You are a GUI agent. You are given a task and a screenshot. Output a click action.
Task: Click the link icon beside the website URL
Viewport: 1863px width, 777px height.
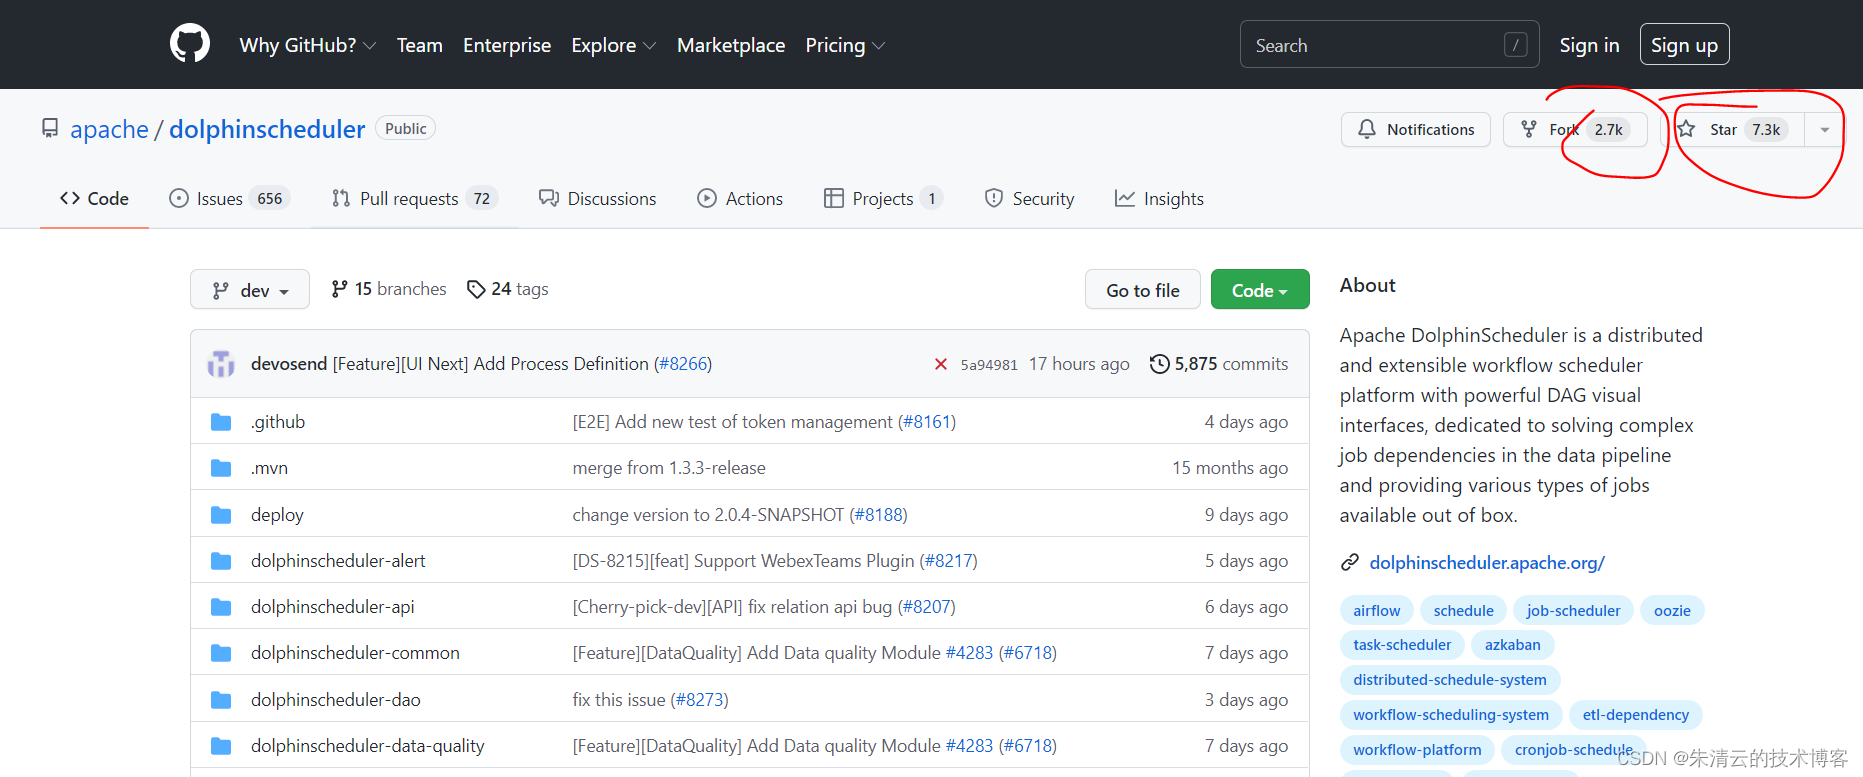click(x=1350, y=563)
